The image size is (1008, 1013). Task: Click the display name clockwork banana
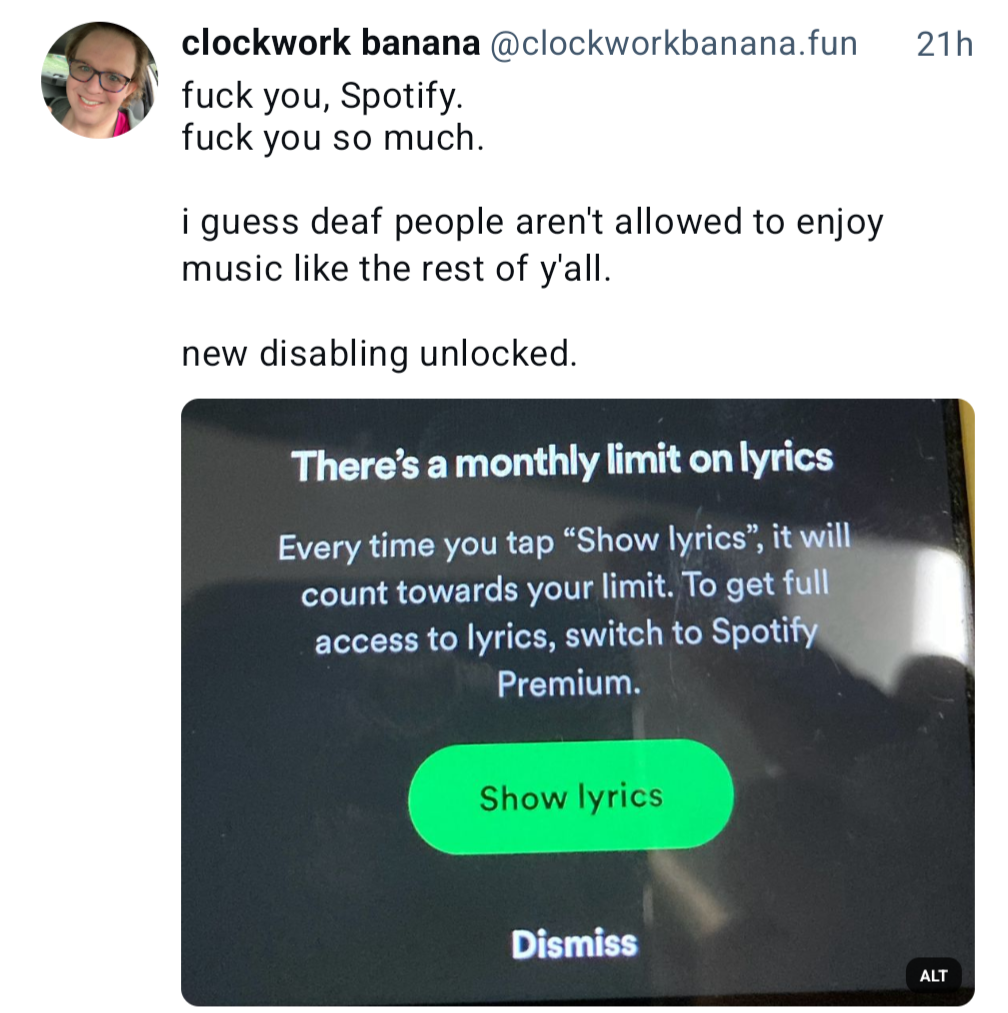[x=331, y=43]
